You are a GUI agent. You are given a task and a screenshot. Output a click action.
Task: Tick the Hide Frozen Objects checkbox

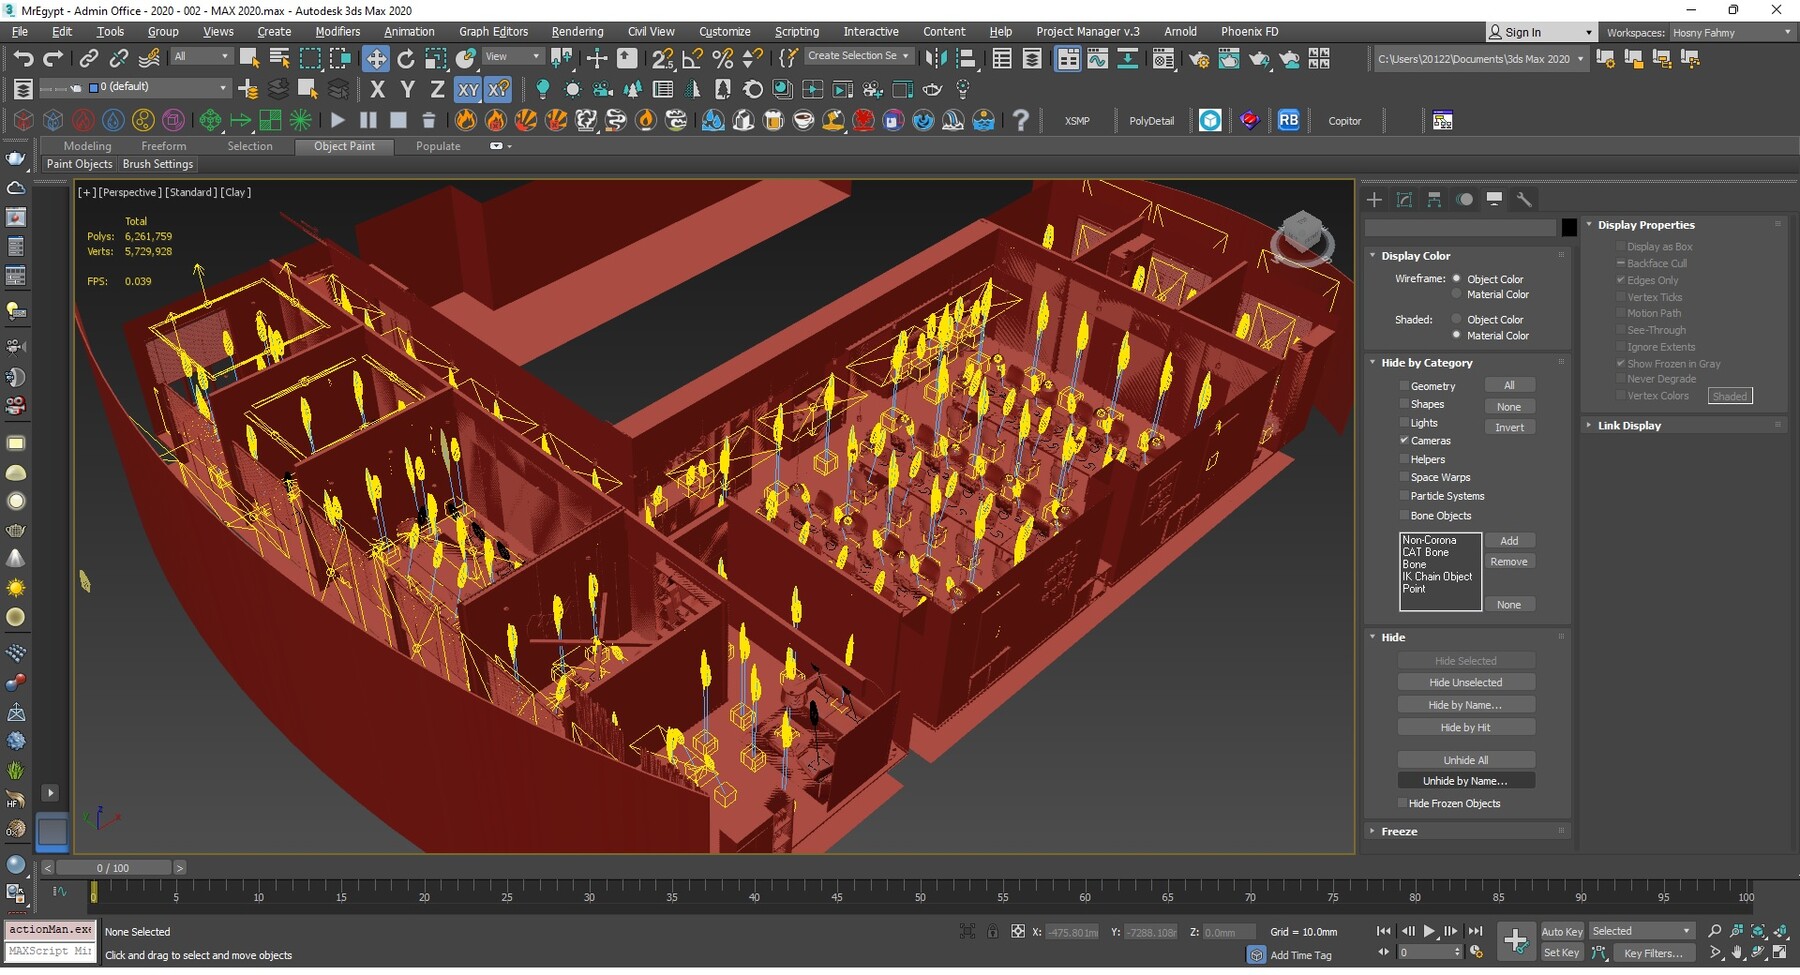[x=1402, y=804]
